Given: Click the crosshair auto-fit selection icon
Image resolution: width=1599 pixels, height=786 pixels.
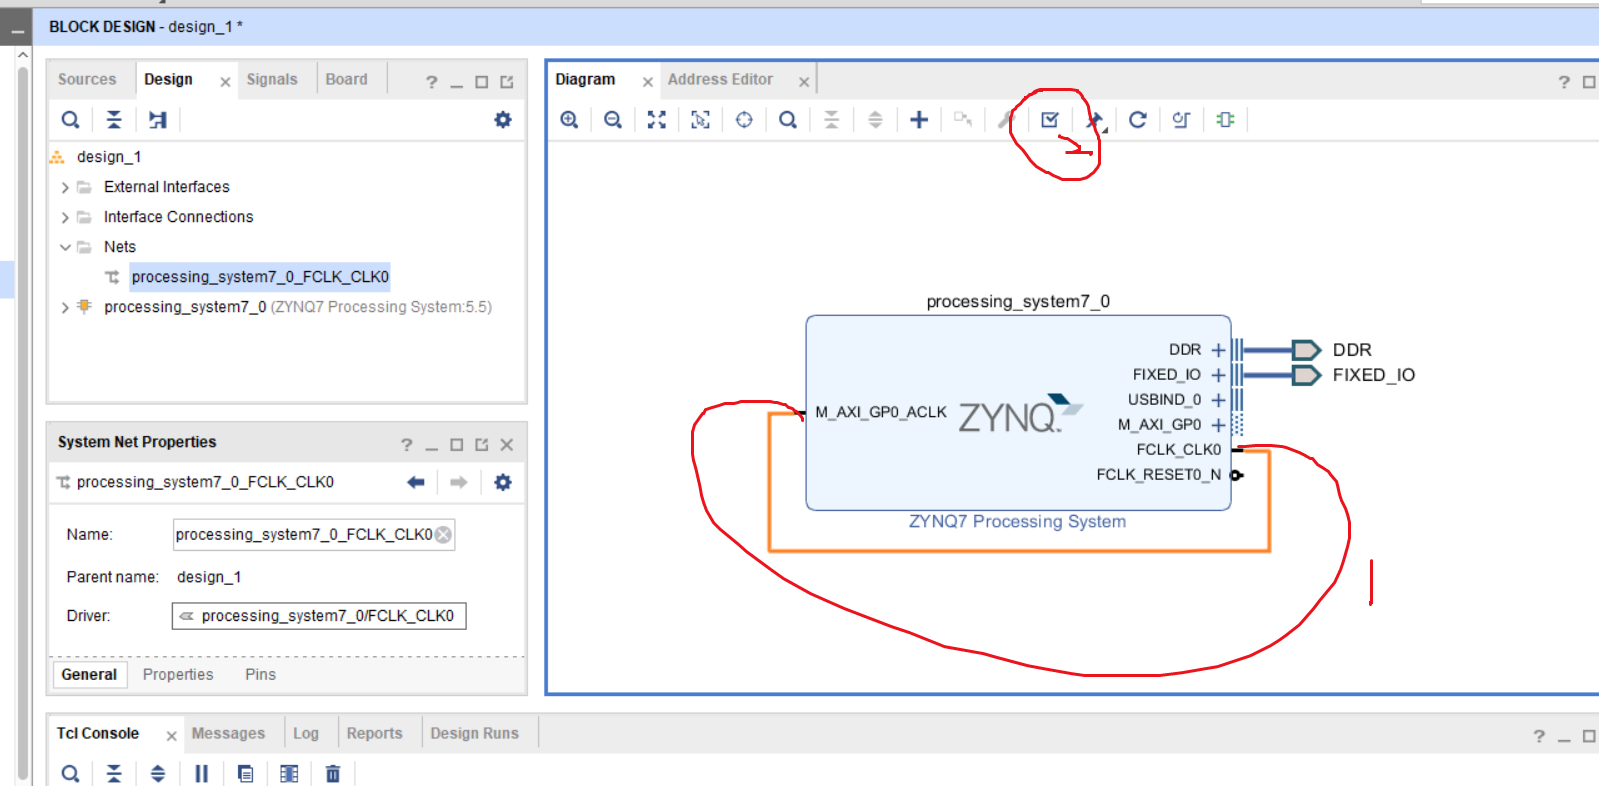Looking at the screenshot, I should (x=744, y=120).
